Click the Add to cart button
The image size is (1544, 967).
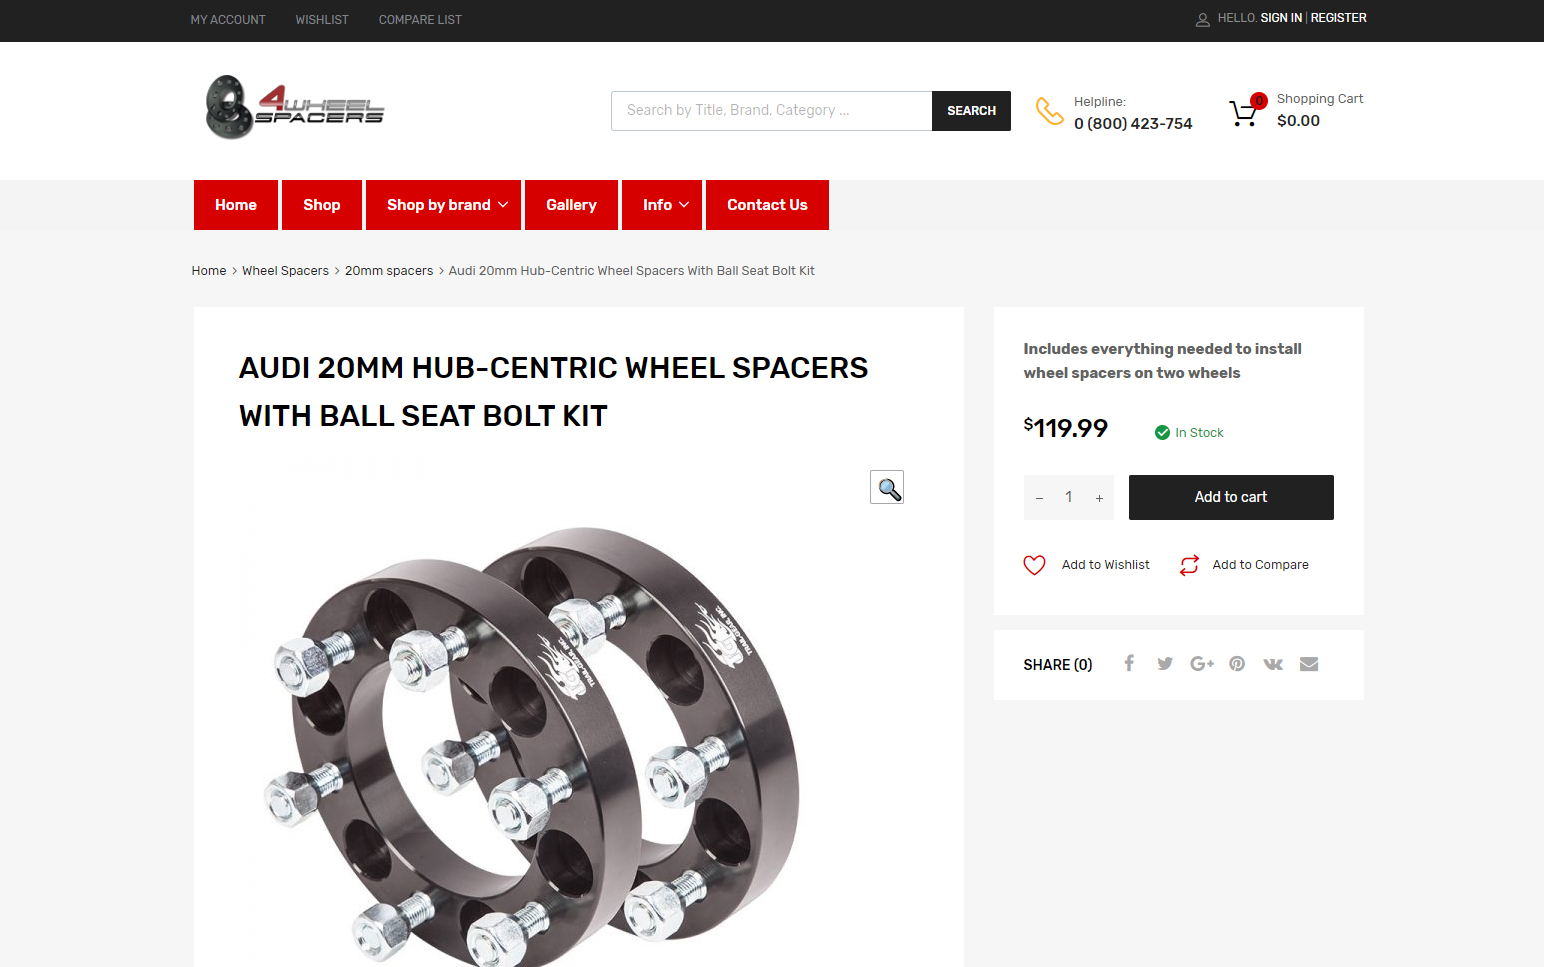tap(1231, 497)
